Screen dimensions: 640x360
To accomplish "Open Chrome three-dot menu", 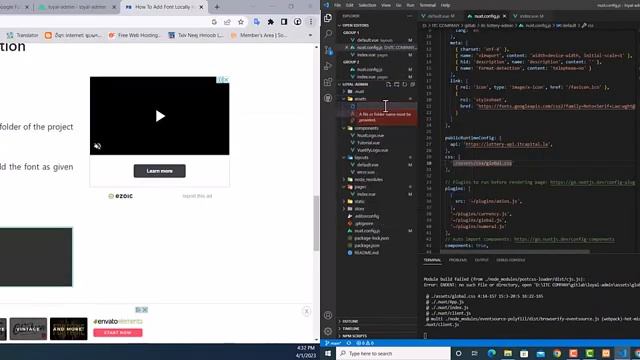I will pos(311,22).
